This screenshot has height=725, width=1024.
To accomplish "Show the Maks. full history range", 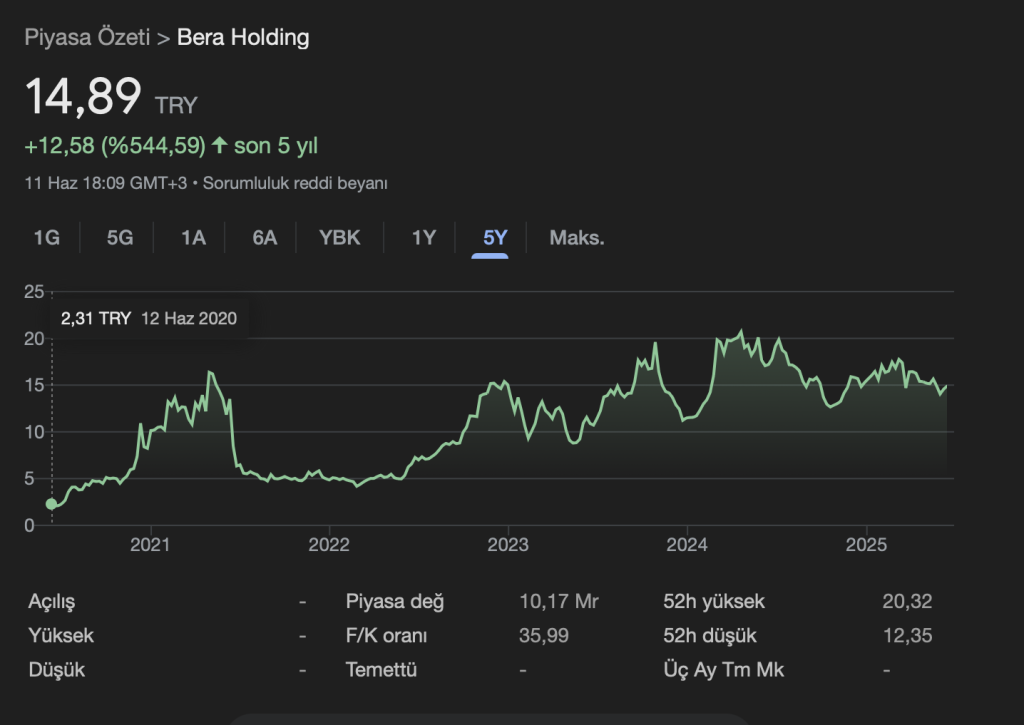I will pyautogui.click(x=577, y=238).
